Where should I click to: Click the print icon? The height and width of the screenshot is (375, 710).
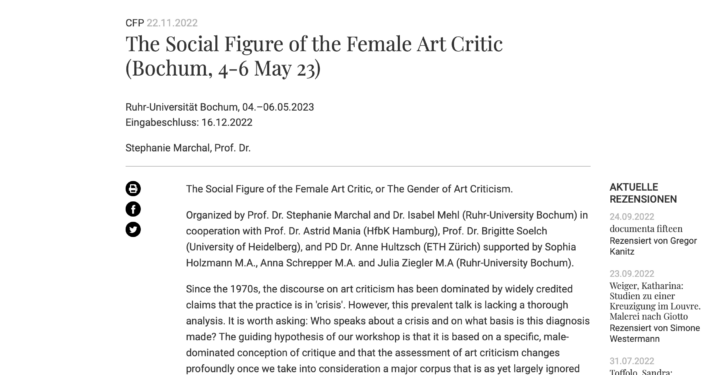click(133, 188)
